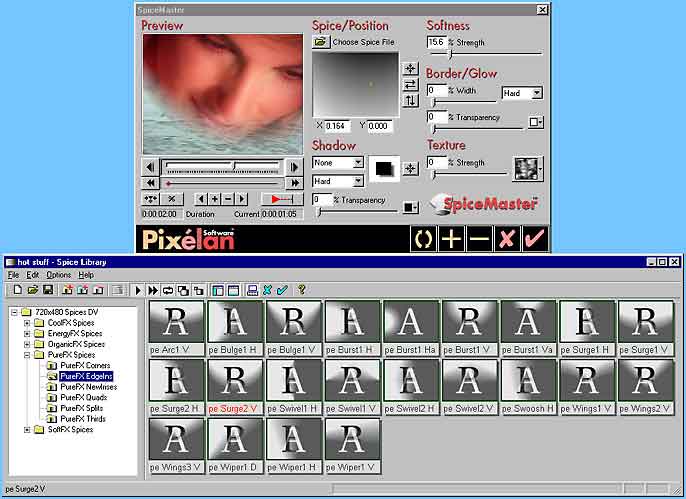Select the pe Wiper1 D spice thumbnail
Viewport: 686px width, 499px height.
(235, 445)
